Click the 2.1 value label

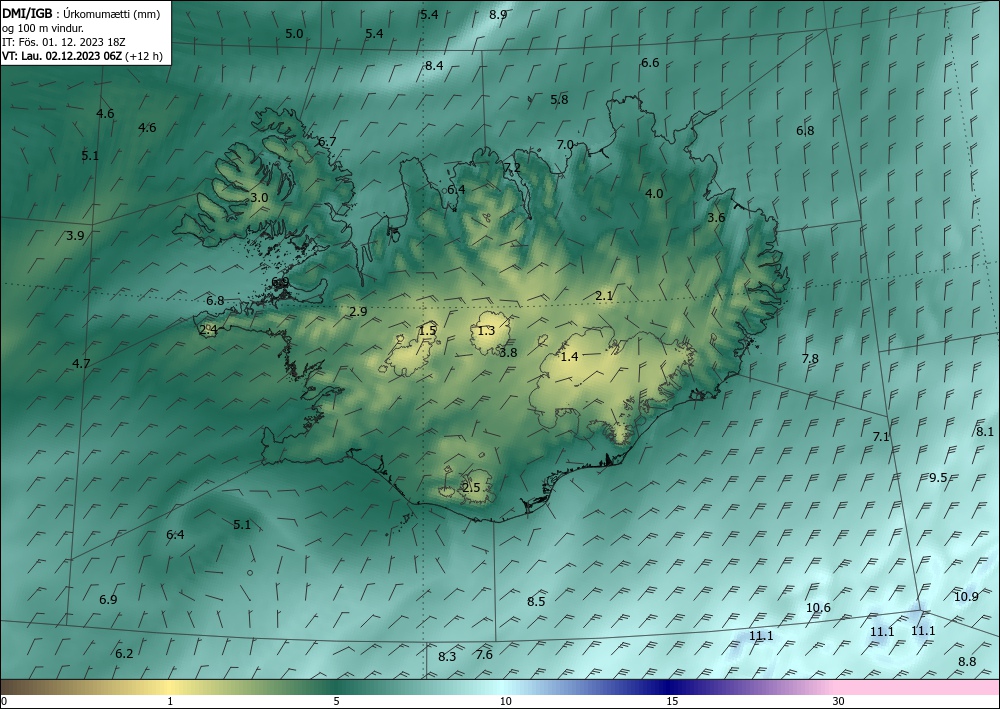tap(604, 295)
